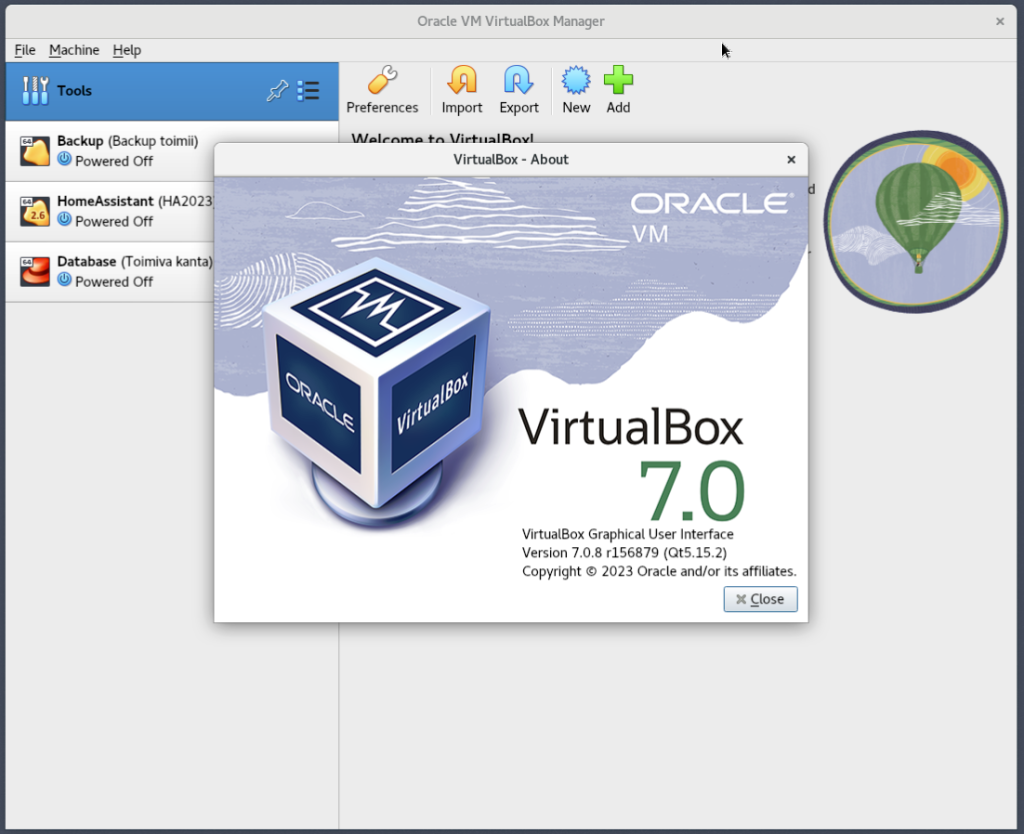This screenshot has width=1024, height=834.
Task: Open Preferences from the toolbar
Action: [x=382, y=90]
